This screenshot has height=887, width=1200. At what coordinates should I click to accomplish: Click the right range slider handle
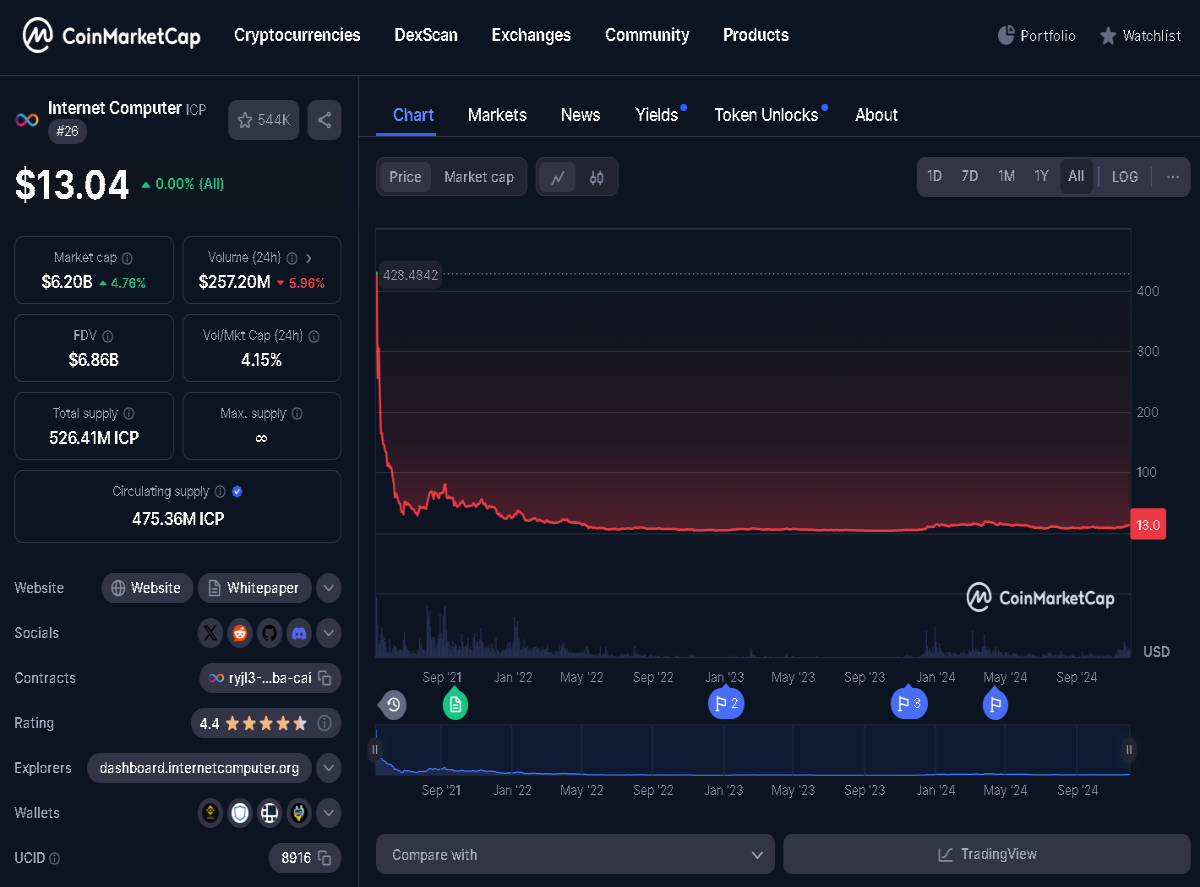click(x=1129, y=749)
